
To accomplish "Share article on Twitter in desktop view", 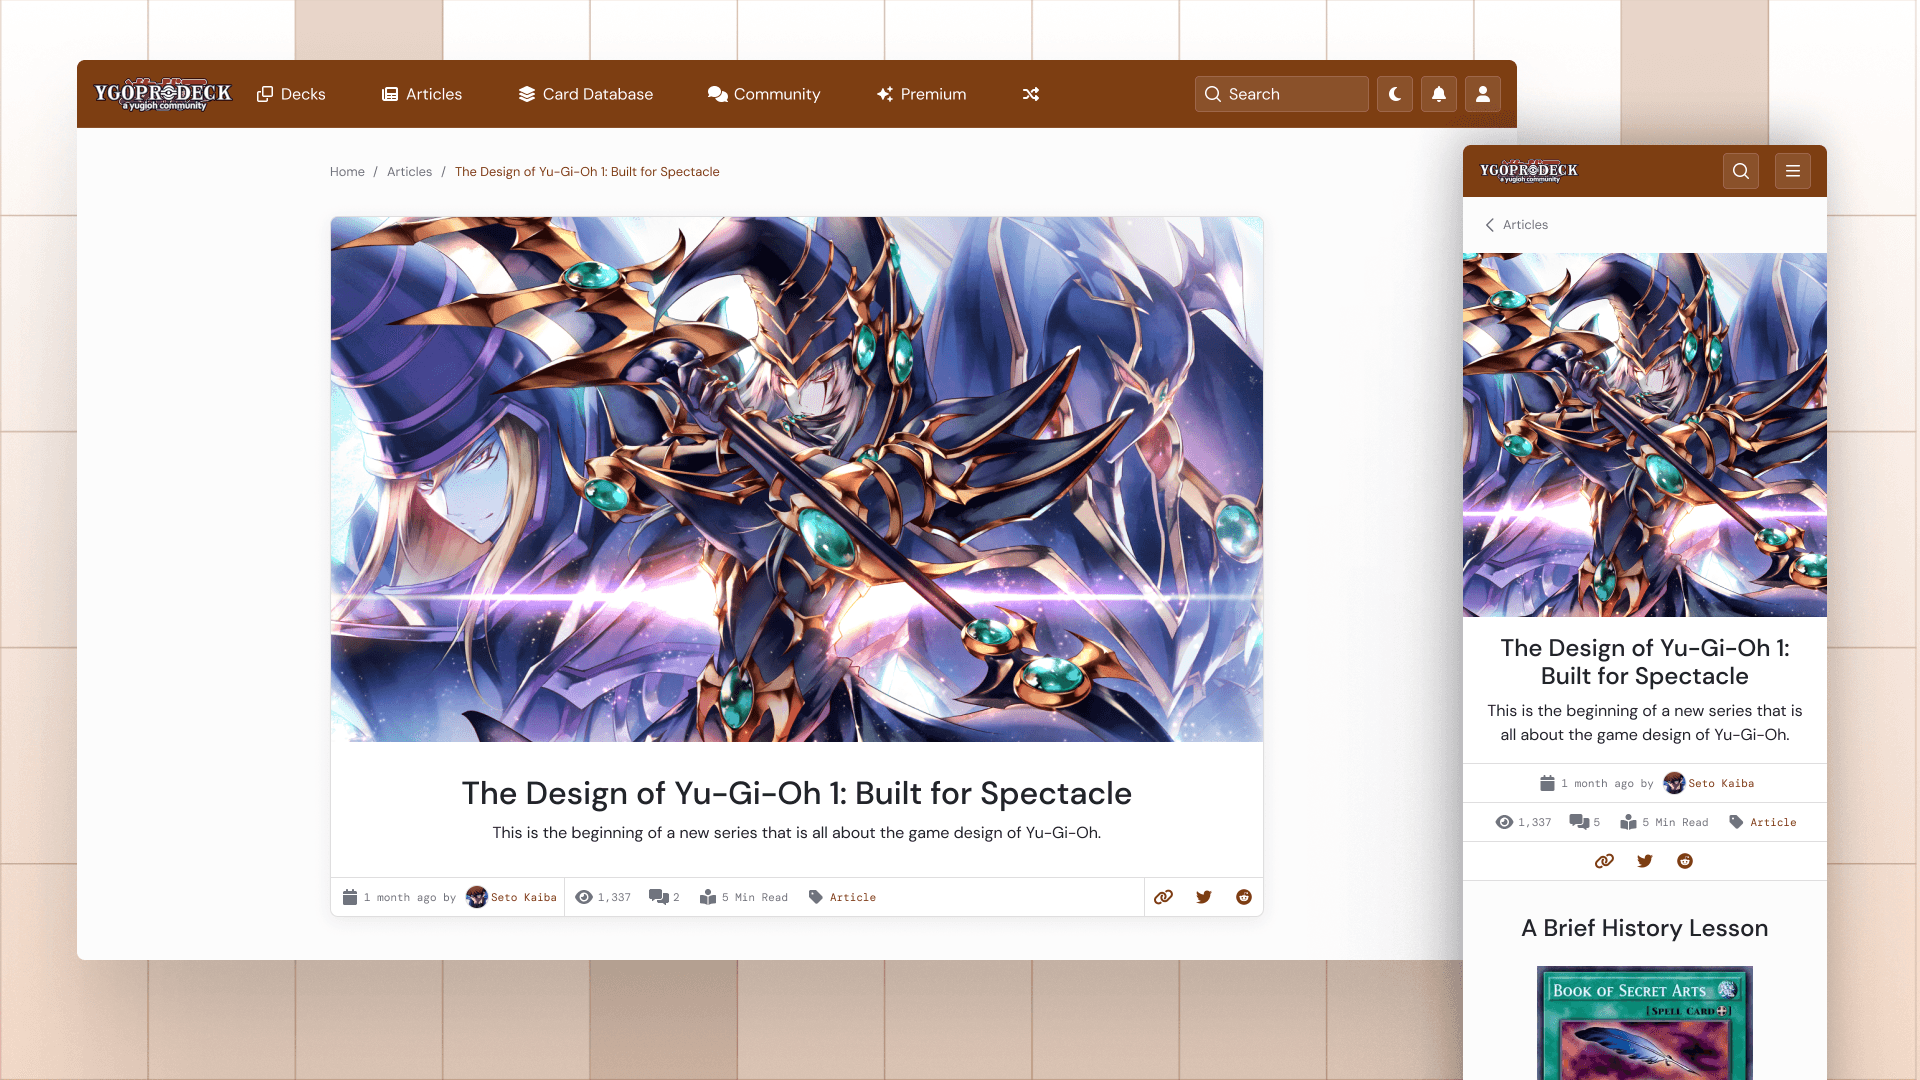I will (1204, 897).
